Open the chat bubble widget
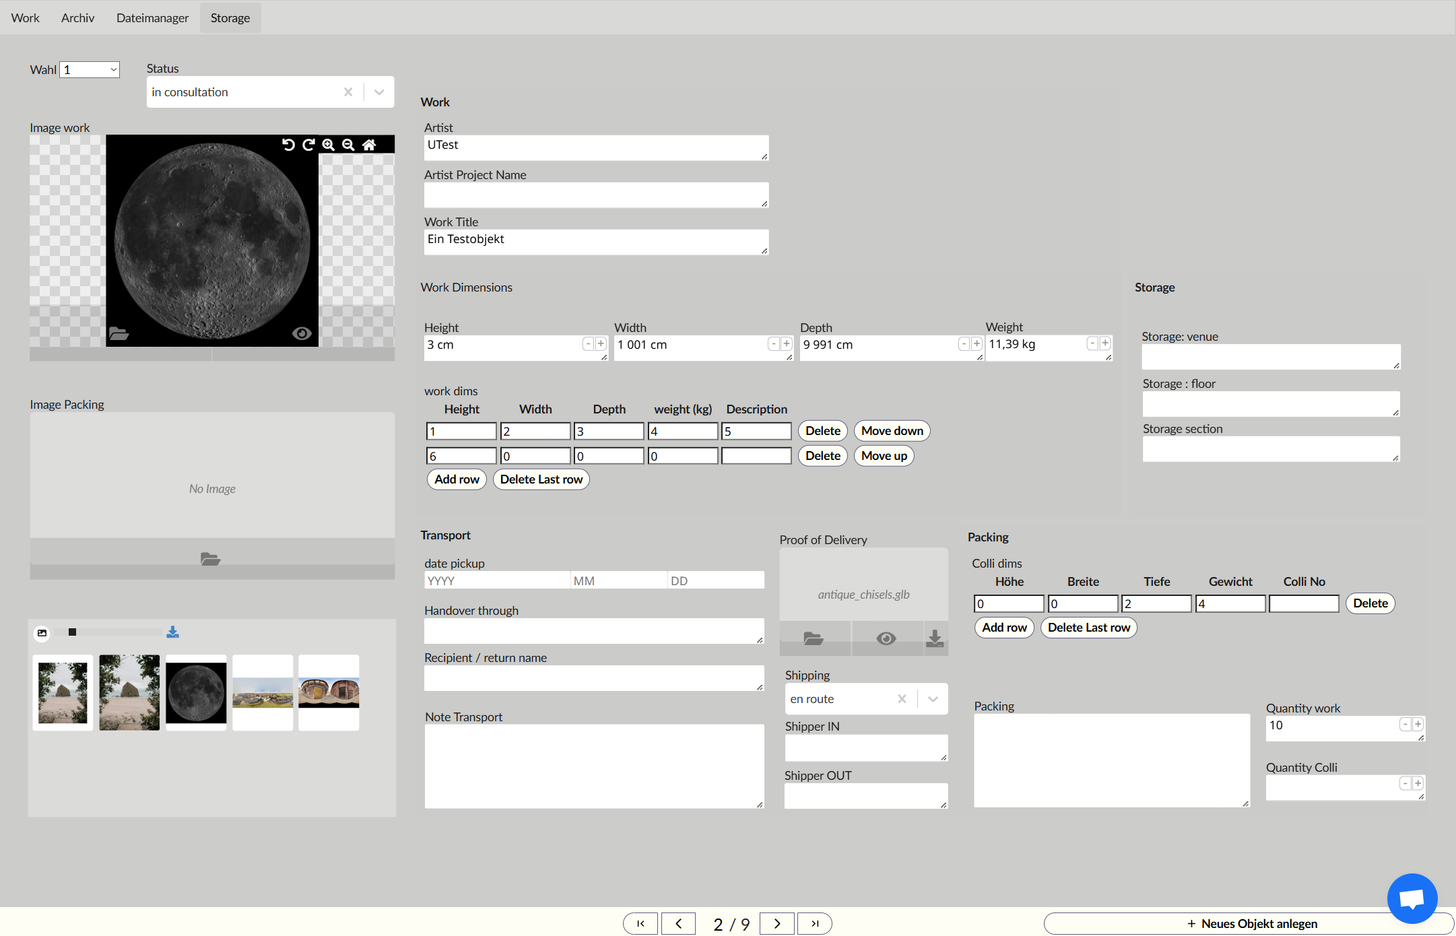Viewport: 1456px width, 936px height. (x=1411, y=898)
